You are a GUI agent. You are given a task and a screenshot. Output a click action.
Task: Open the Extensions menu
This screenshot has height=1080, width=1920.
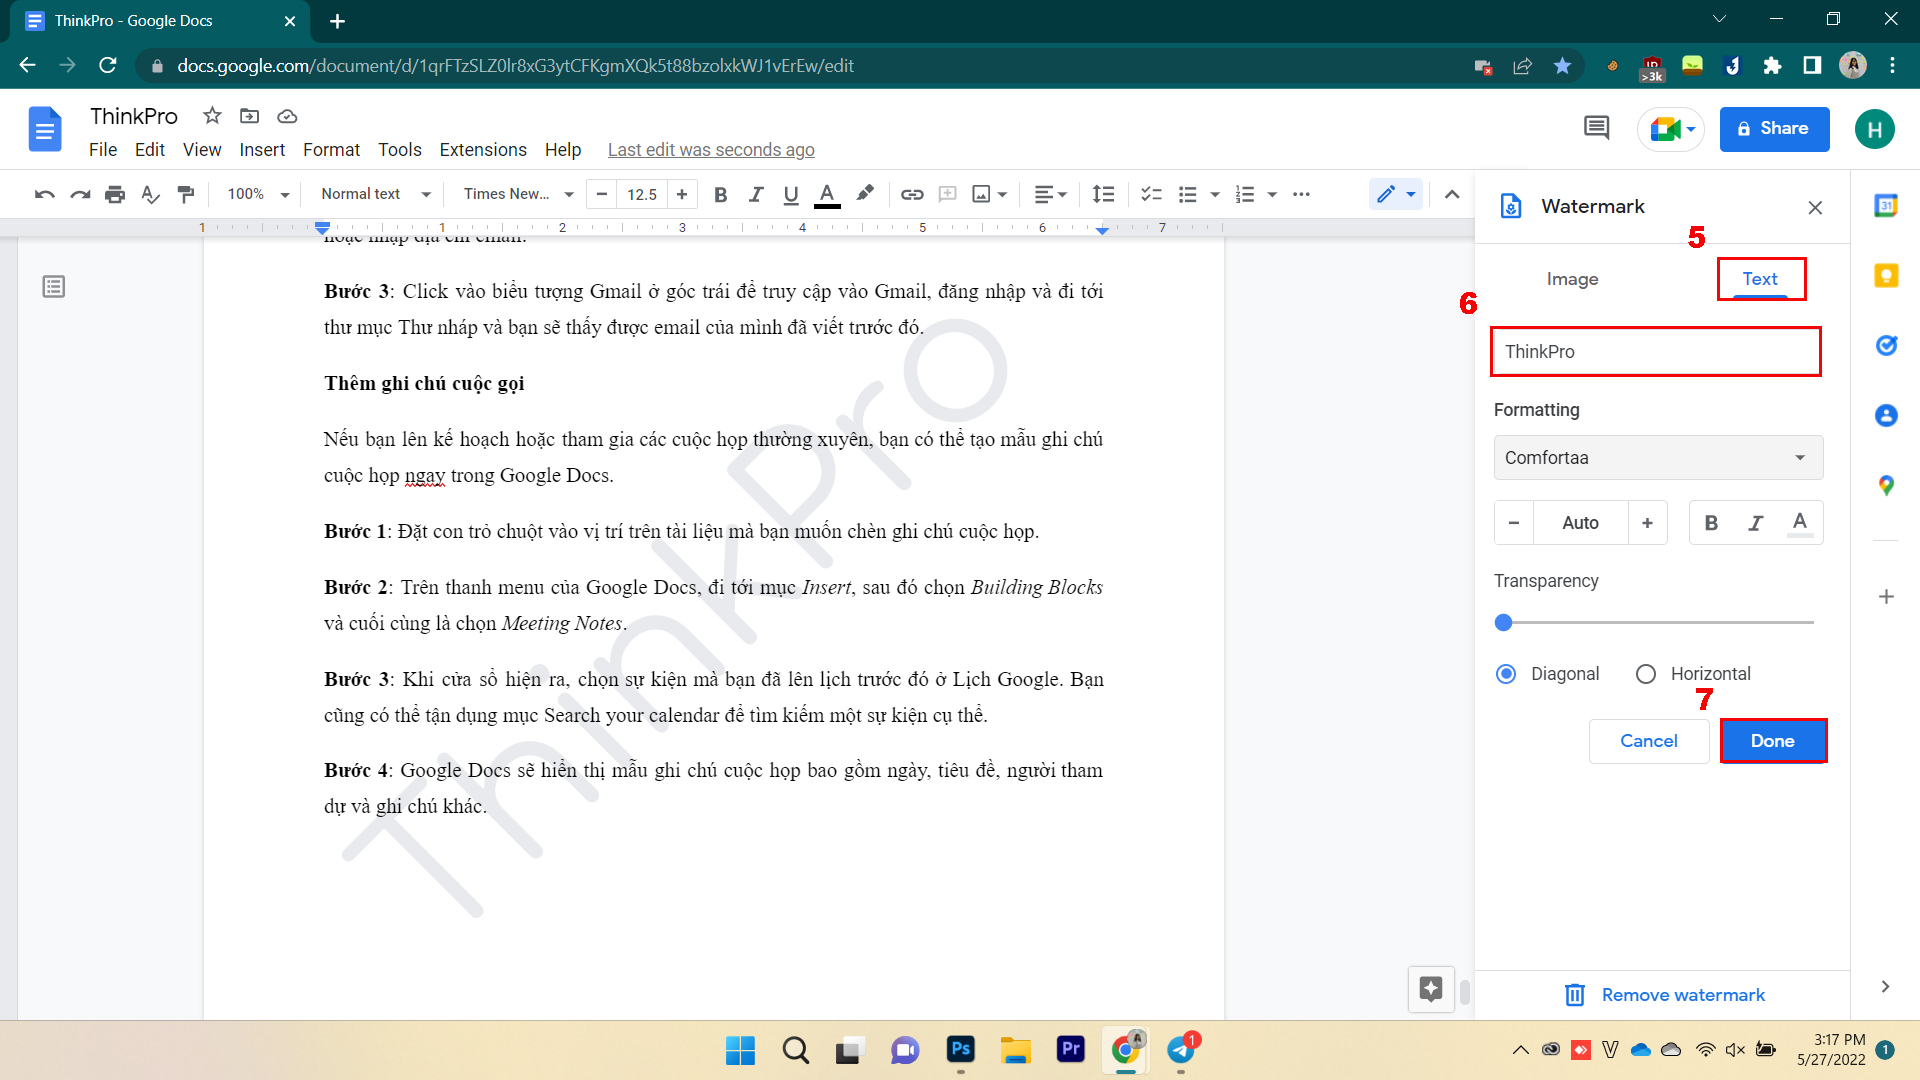pos(483,150)
